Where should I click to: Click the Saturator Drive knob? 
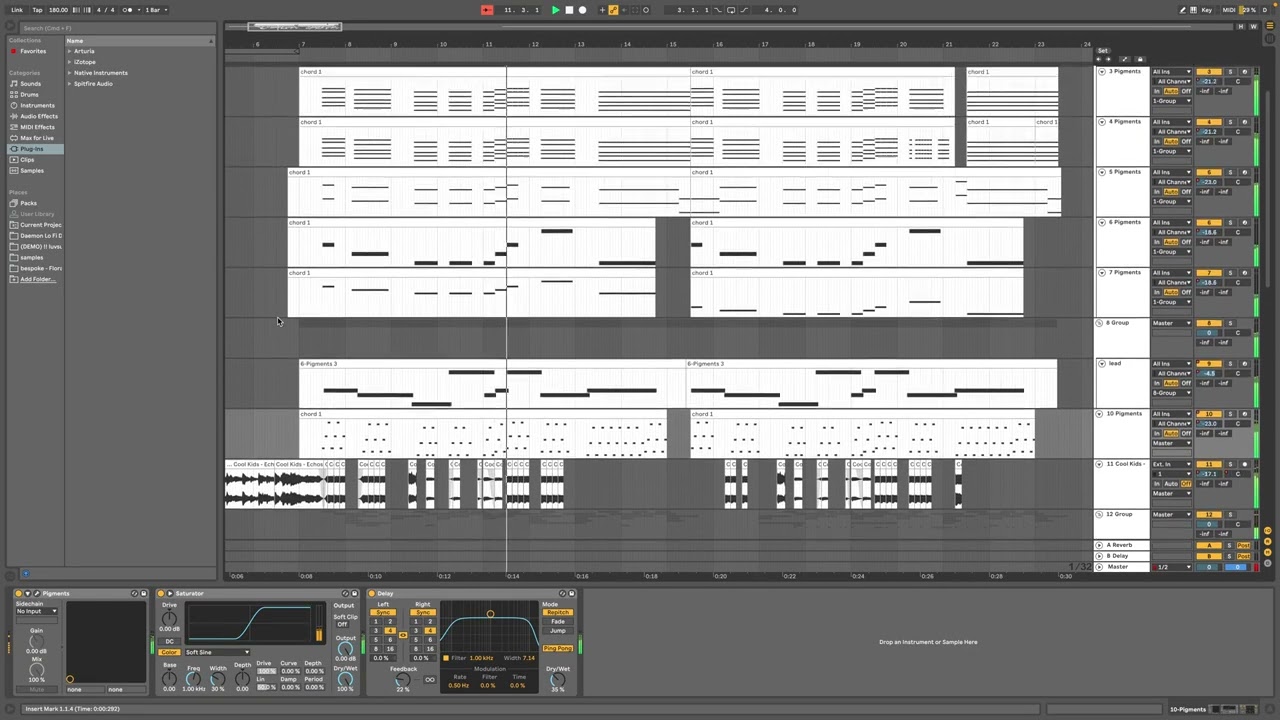tap(169, 620)
